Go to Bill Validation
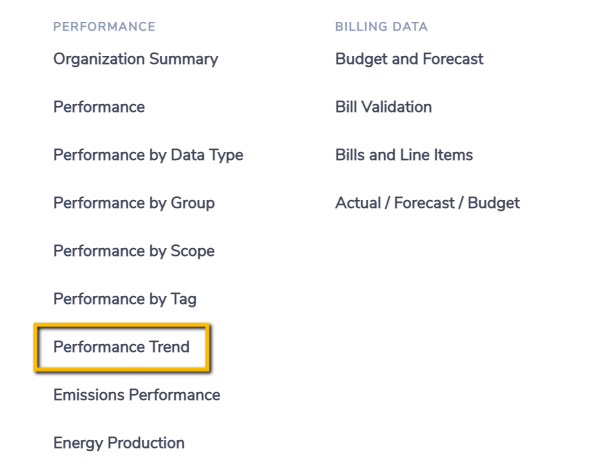Viewport: 590px width, 473px height. (383, 107)
